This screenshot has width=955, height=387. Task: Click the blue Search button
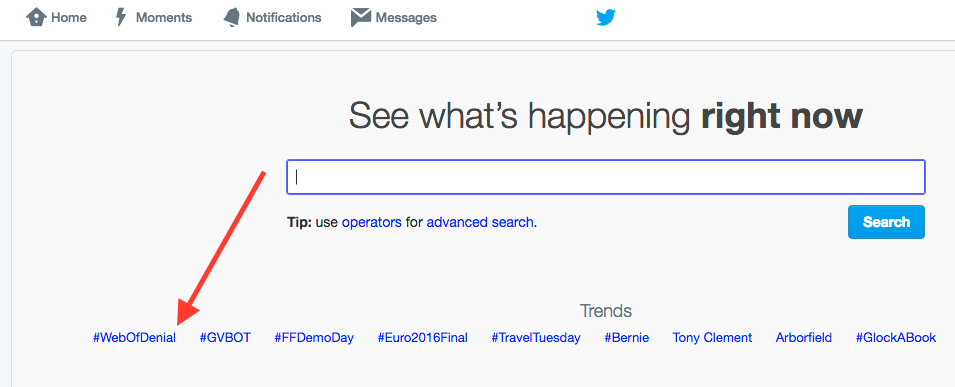886,222
